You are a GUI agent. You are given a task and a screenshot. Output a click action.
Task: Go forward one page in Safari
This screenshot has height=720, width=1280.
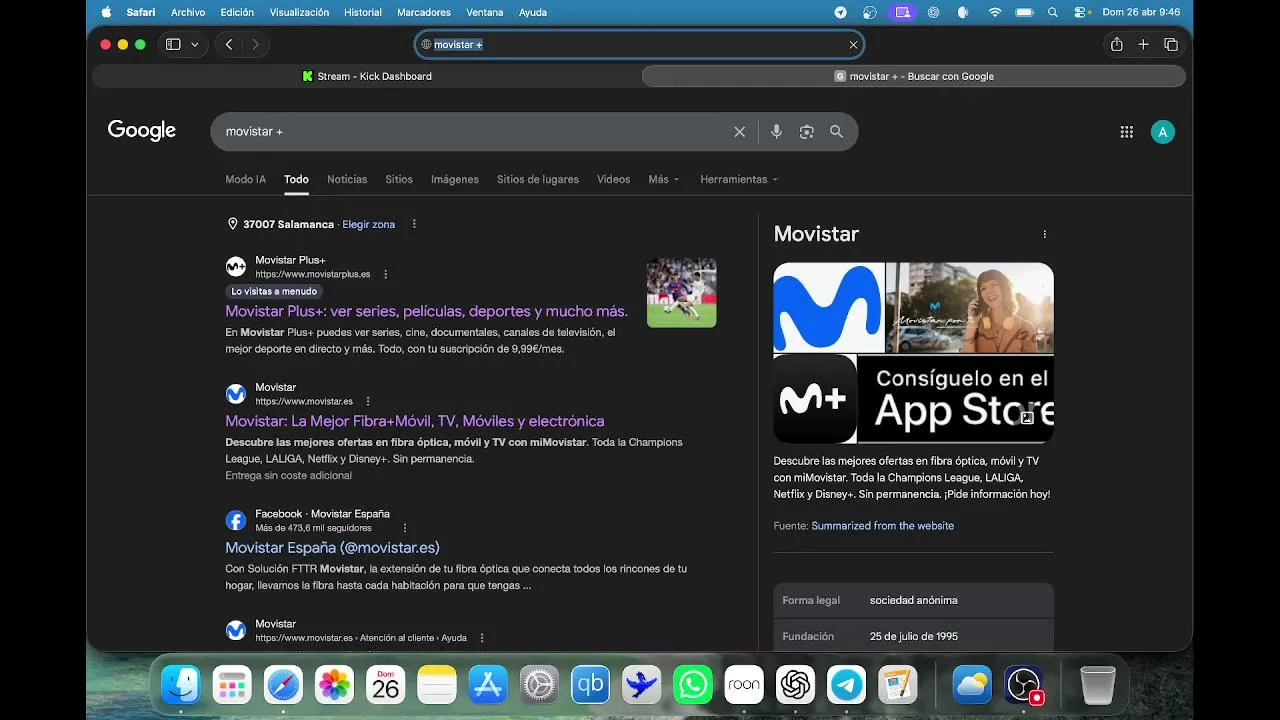256,45
